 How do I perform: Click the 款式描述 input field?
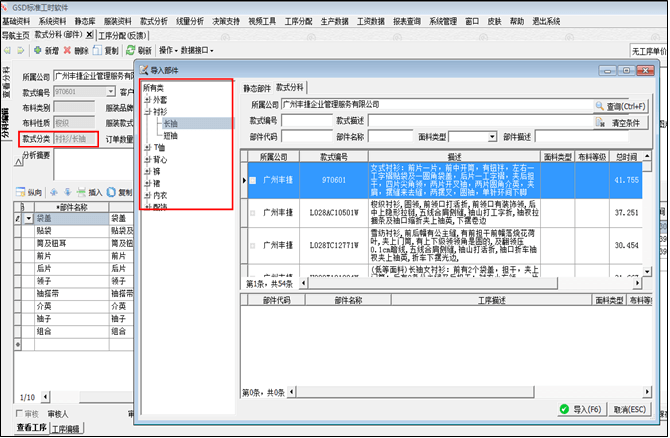[x=480, y=121]
